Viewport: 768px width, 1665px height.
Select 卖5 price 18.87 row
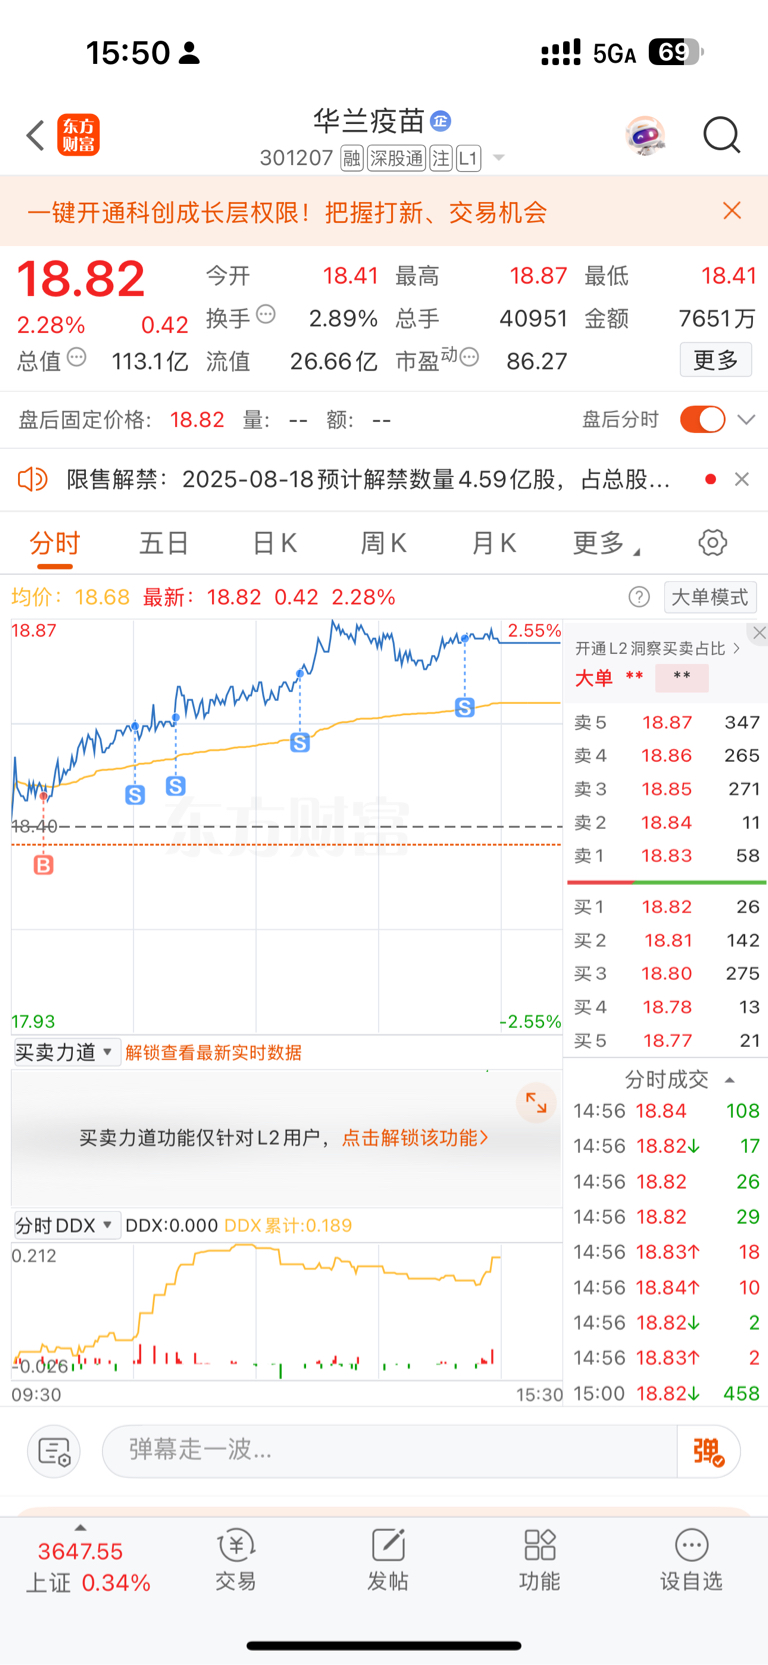click(666, 722)
